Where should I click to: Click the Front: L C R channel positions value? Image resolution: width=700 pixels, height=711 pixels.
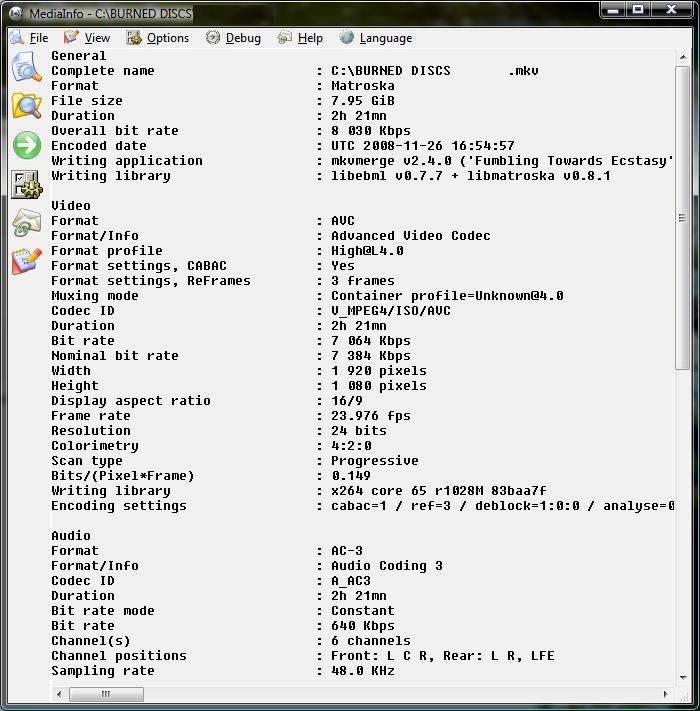pos(443,655)
